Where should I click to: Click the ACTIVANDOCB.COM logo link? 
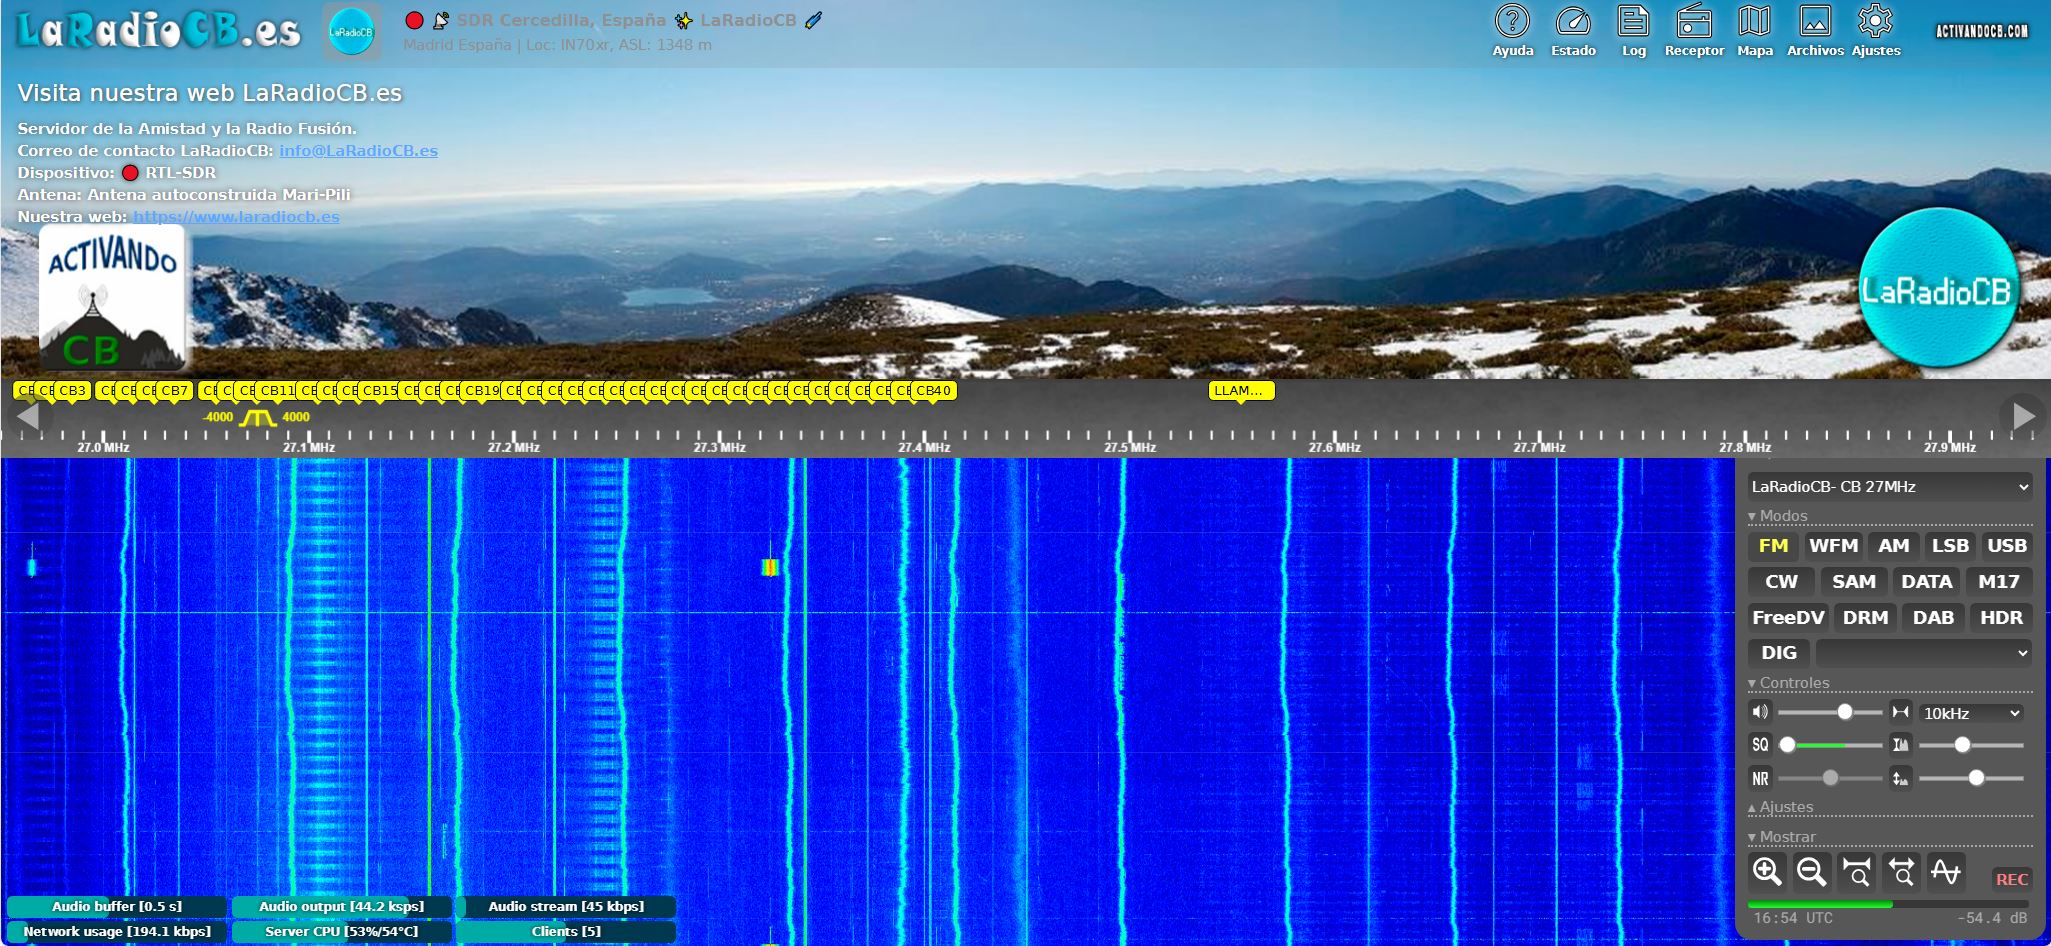[1982, 31]
